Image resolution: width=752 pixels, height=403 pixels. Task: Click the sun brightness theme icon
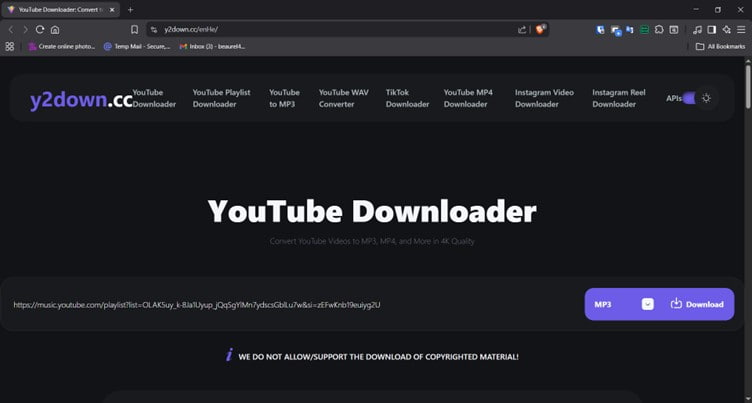(706, 98)
